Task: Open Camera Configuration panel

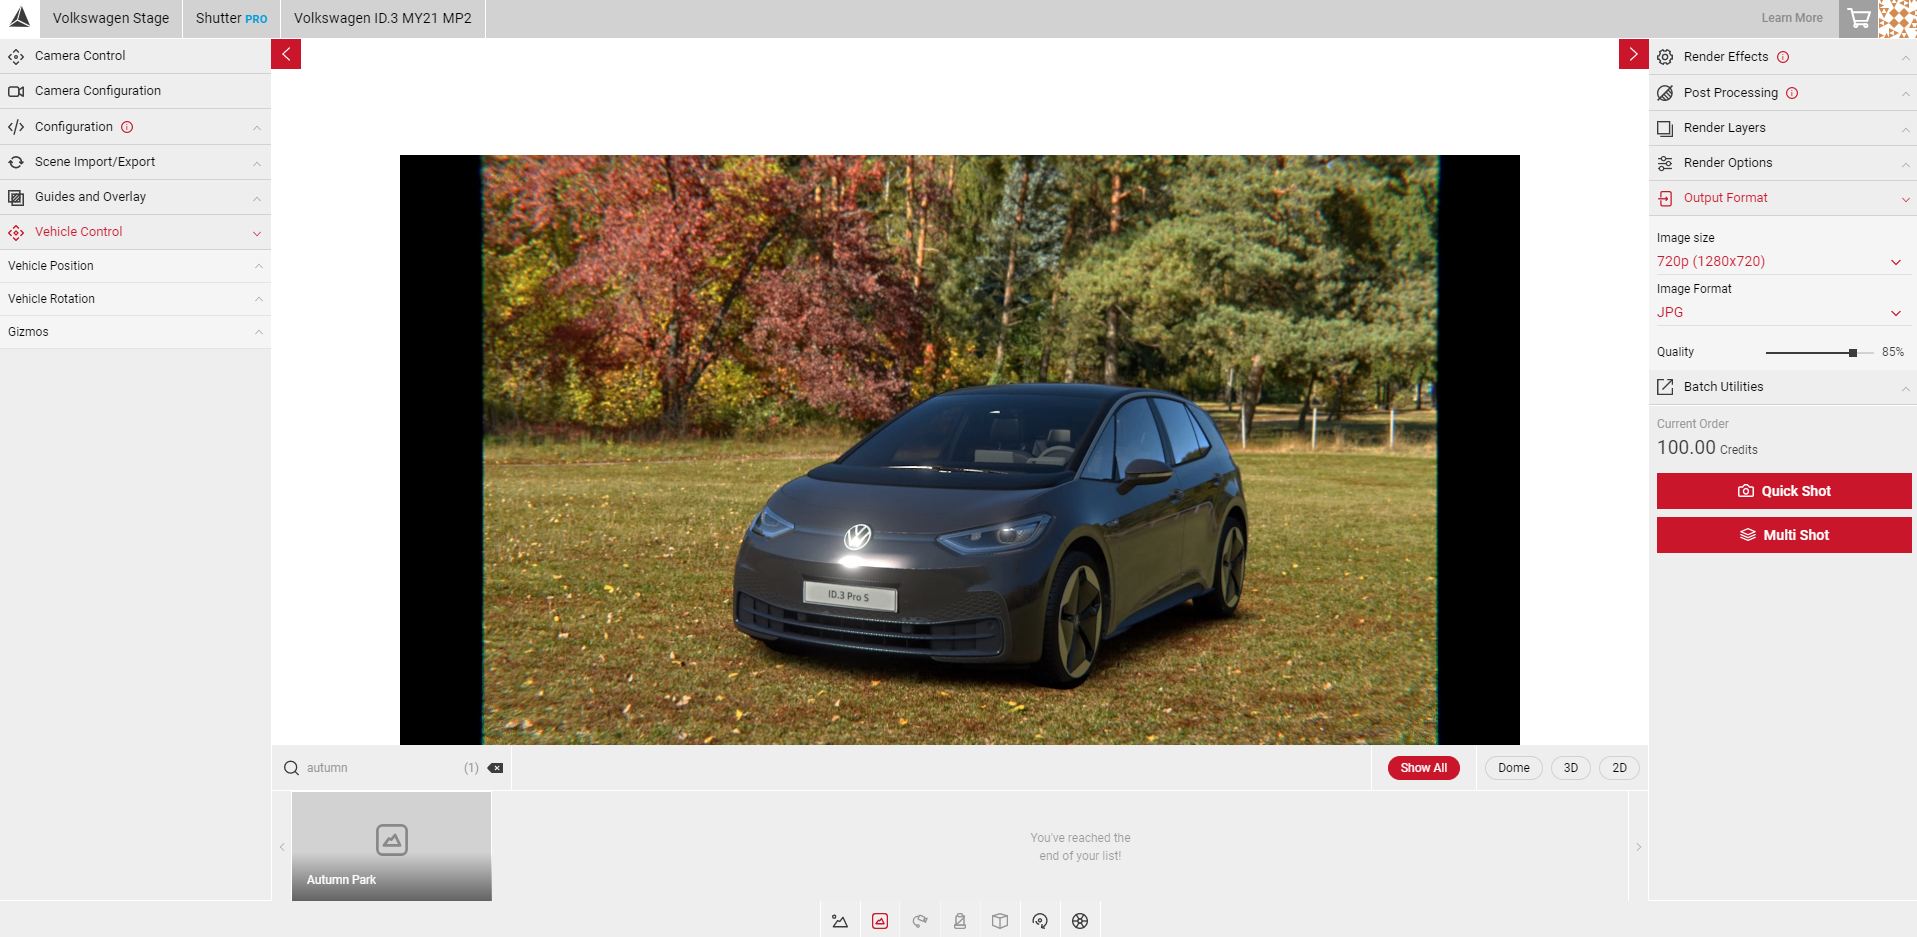Action: (135, 91)
